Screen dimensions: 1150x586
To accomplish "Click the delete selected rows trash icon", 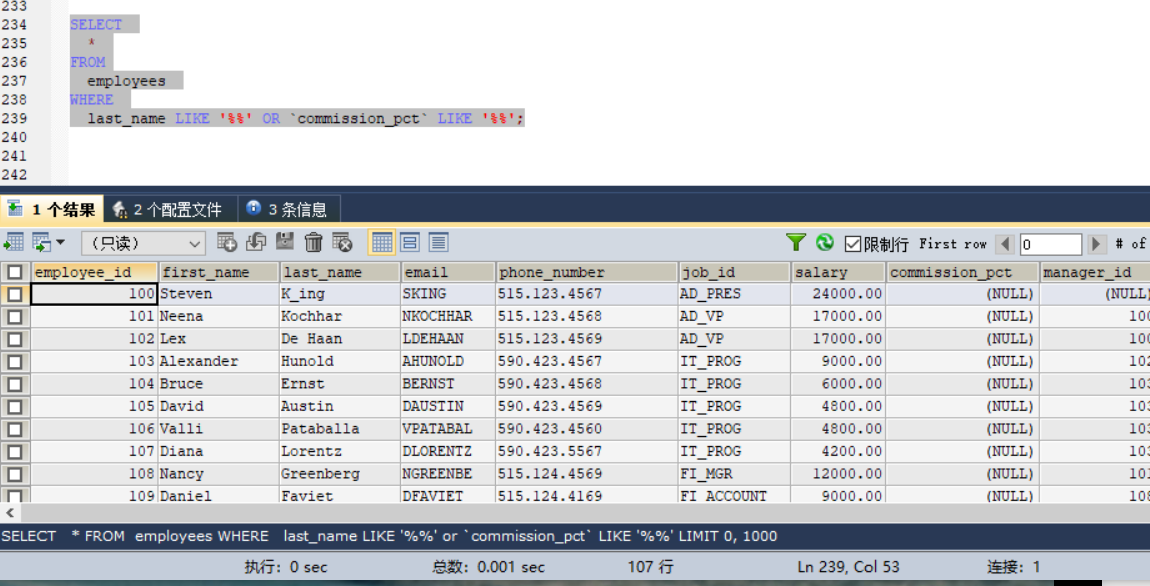I will click(313, 242).
